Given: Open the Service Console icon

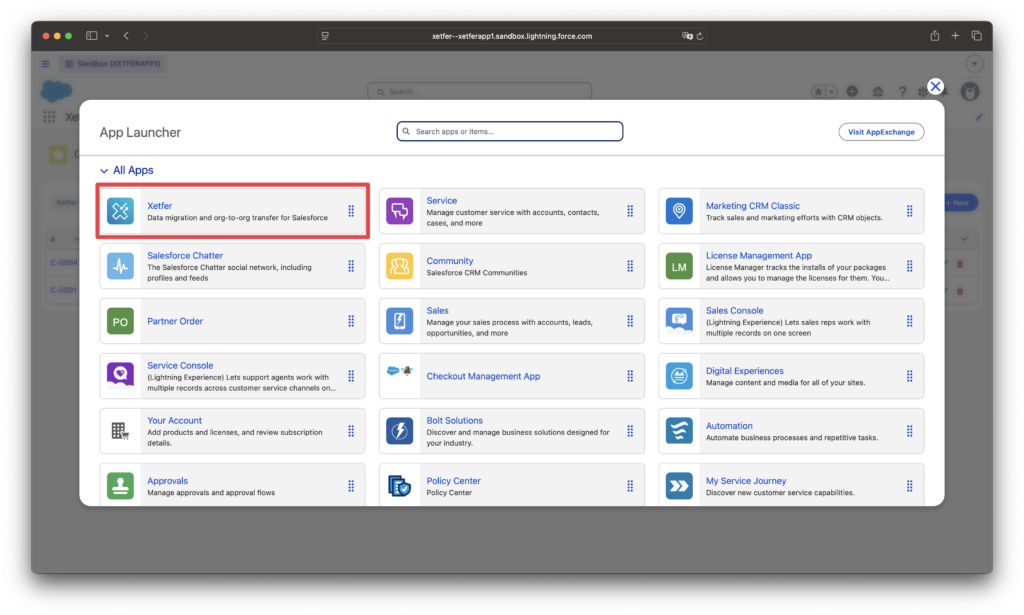Looking at the screenshot, I should coord(120,376).
